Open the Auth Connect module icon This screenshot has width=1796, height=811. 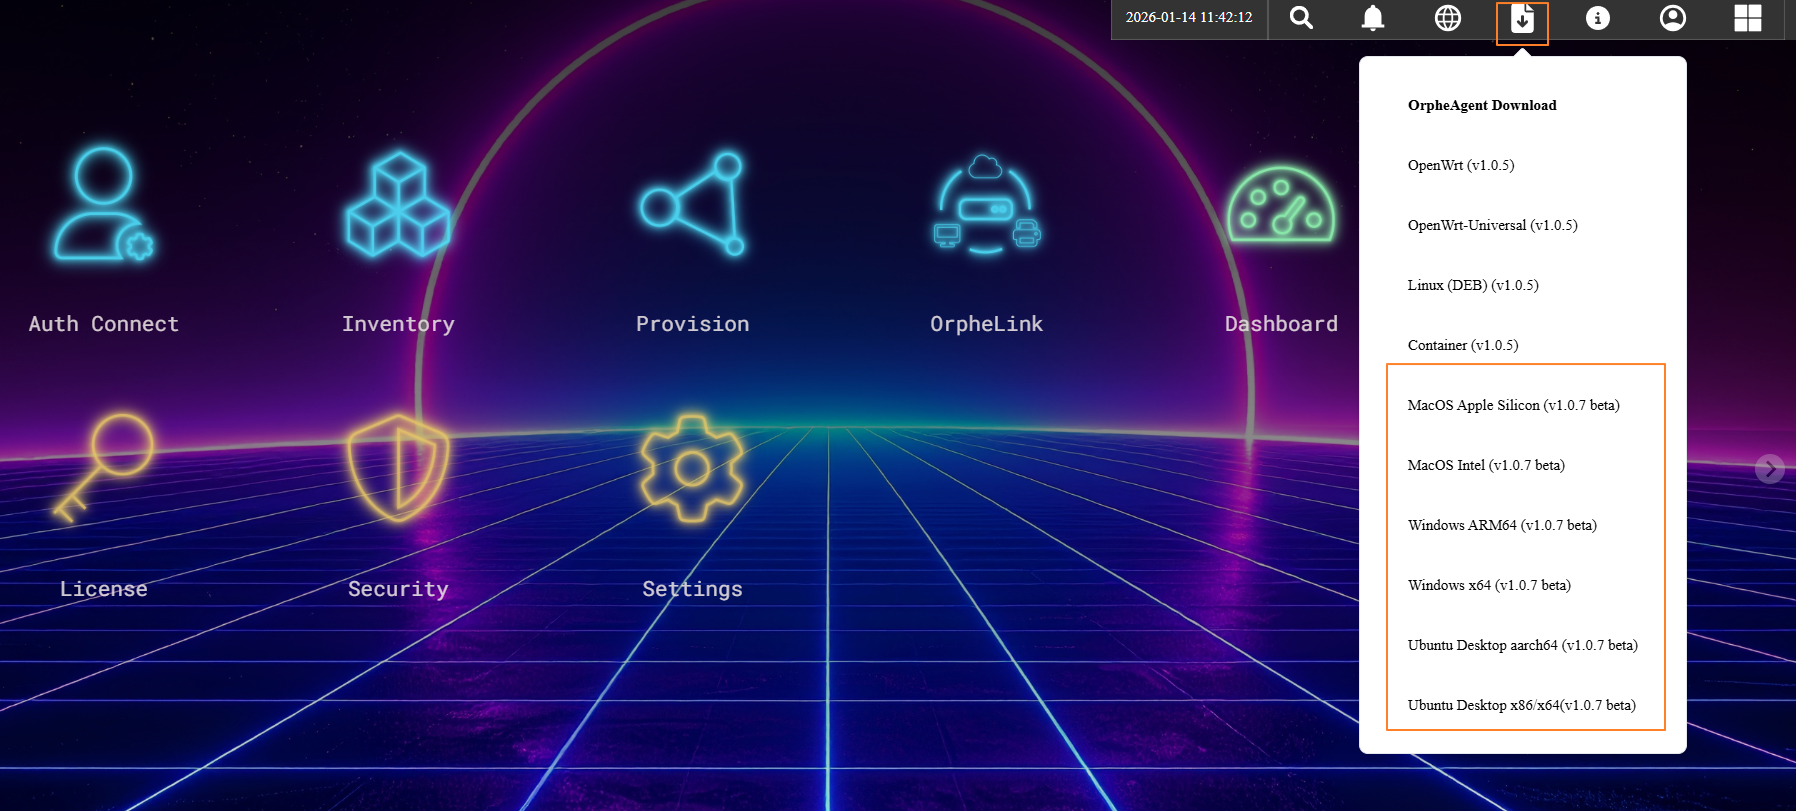coord(103,206)
